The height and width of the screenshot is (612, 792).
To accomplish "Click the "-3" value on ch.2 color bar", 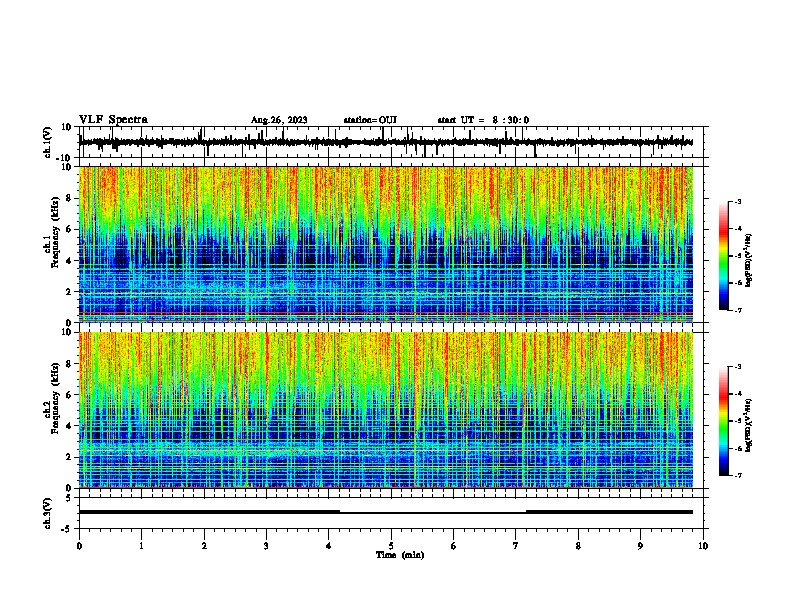I will [738, 367].
